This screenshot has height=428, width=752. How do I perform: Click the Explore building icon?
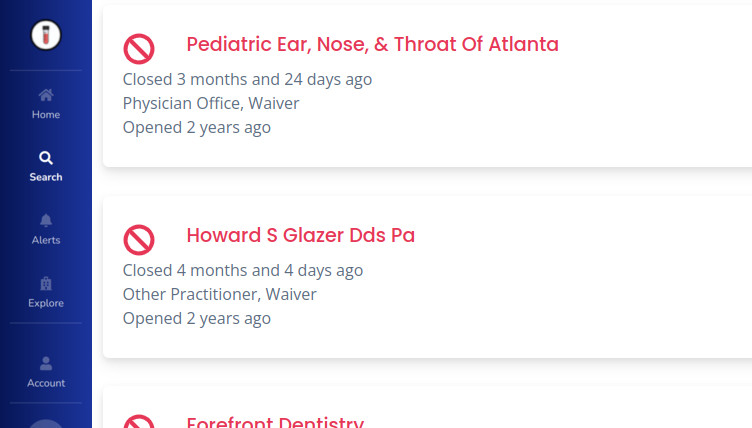46,284
